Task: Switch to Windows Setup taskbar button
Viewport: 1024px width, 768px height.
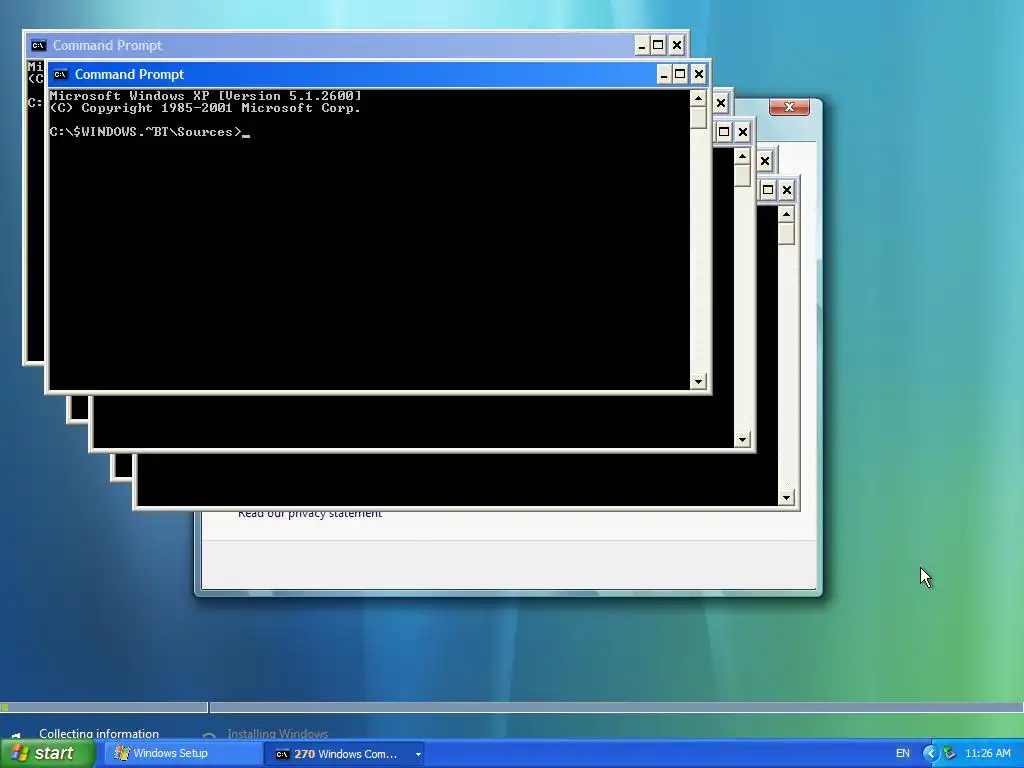Action: (183, 754)
